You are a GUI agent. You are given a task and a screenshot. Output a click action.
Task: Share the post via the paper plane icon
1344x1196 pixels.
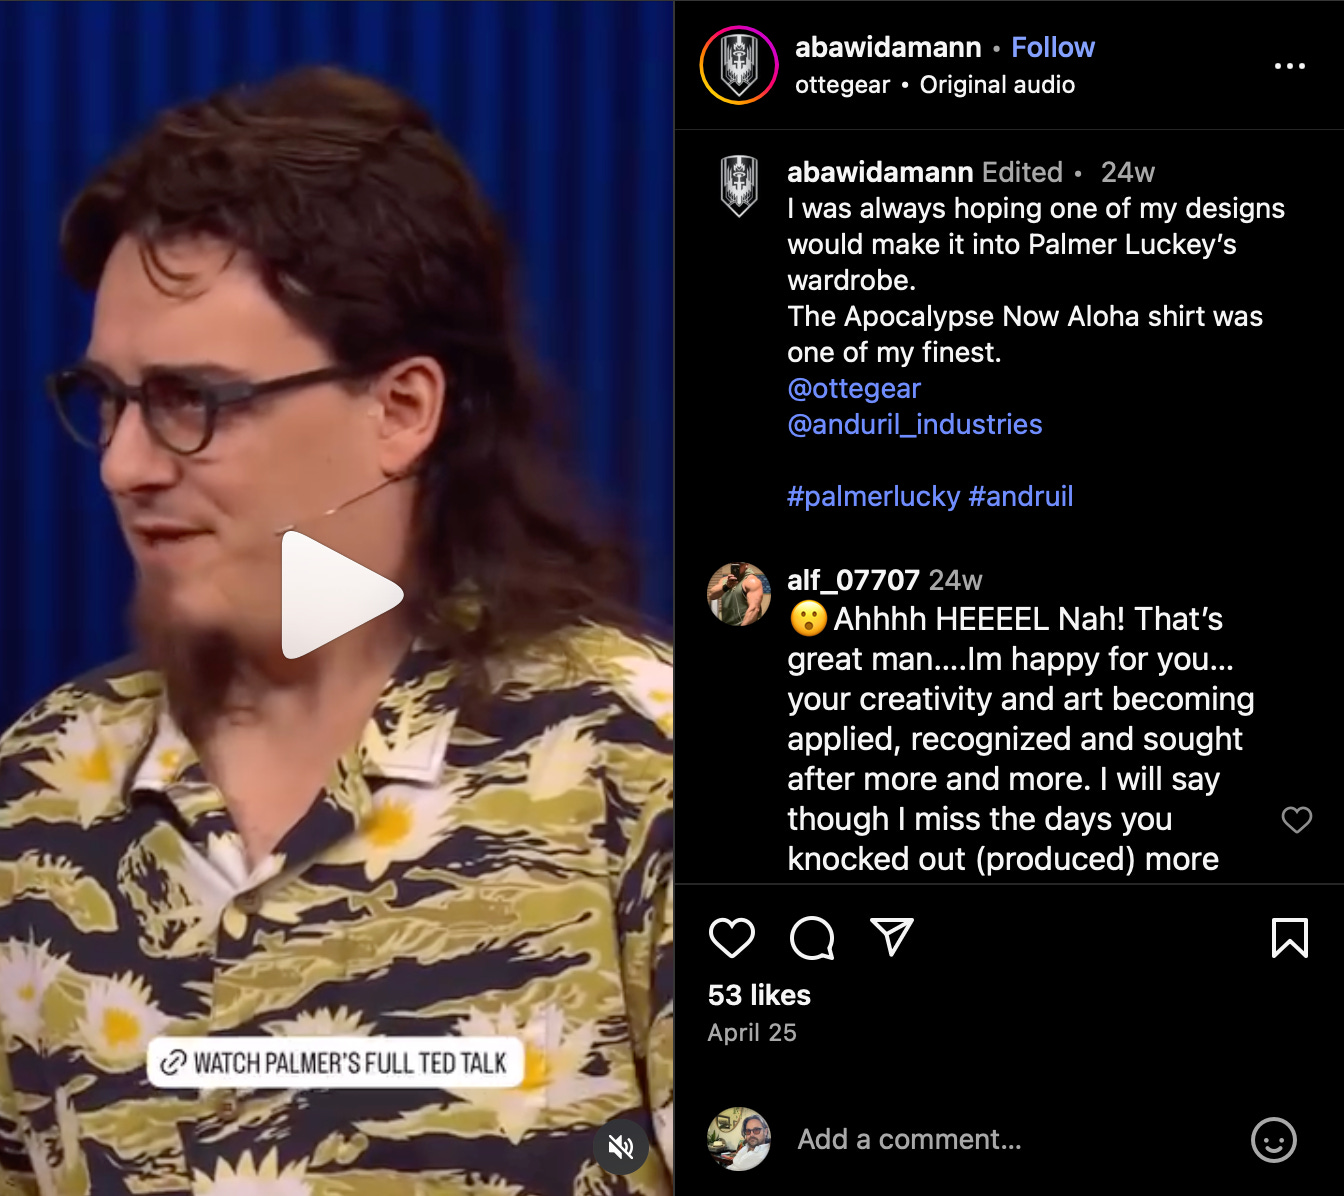(x=892, y=937)
